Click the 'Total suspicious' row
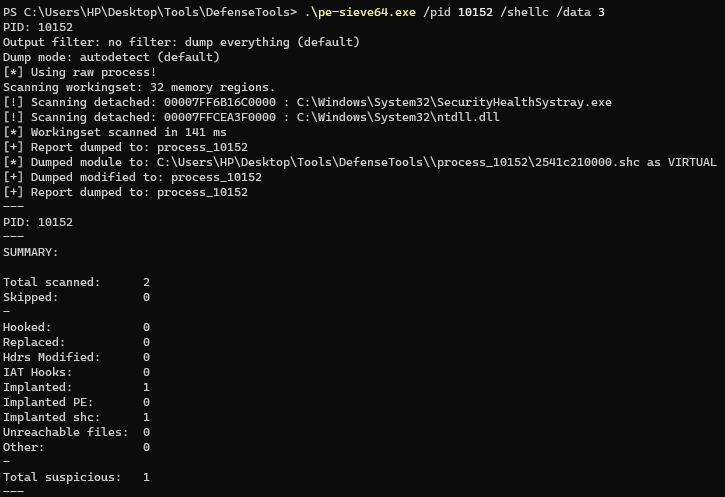Image resolution: width=725 pixels, height=497 pixels. pyautogui.click(x=76, y=477)
